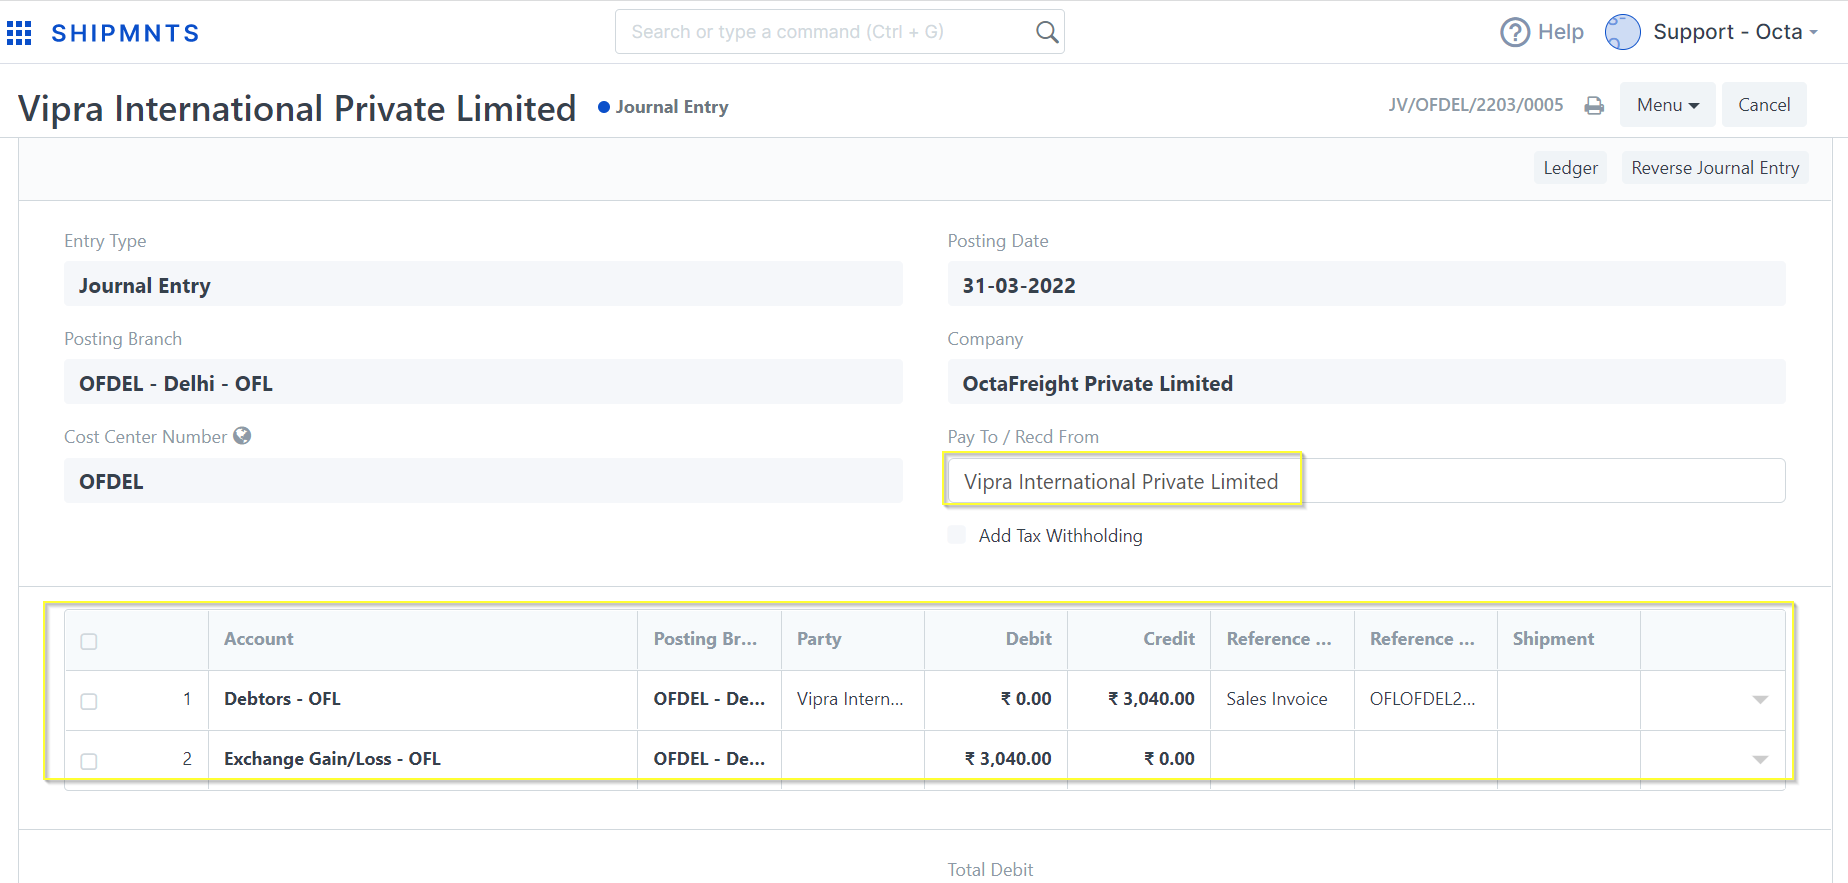Open the Ledger view
This screenshot has width=1848, height=883.
click(1570, 168)
